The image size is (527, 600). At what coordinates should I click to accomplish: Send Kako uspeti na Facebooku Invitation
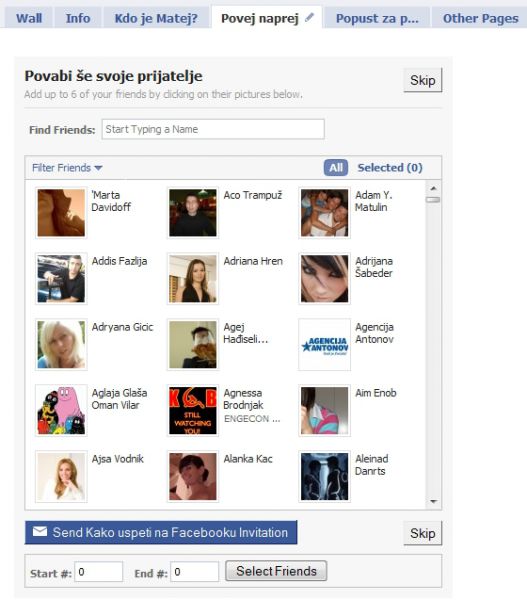click(161, 532)
